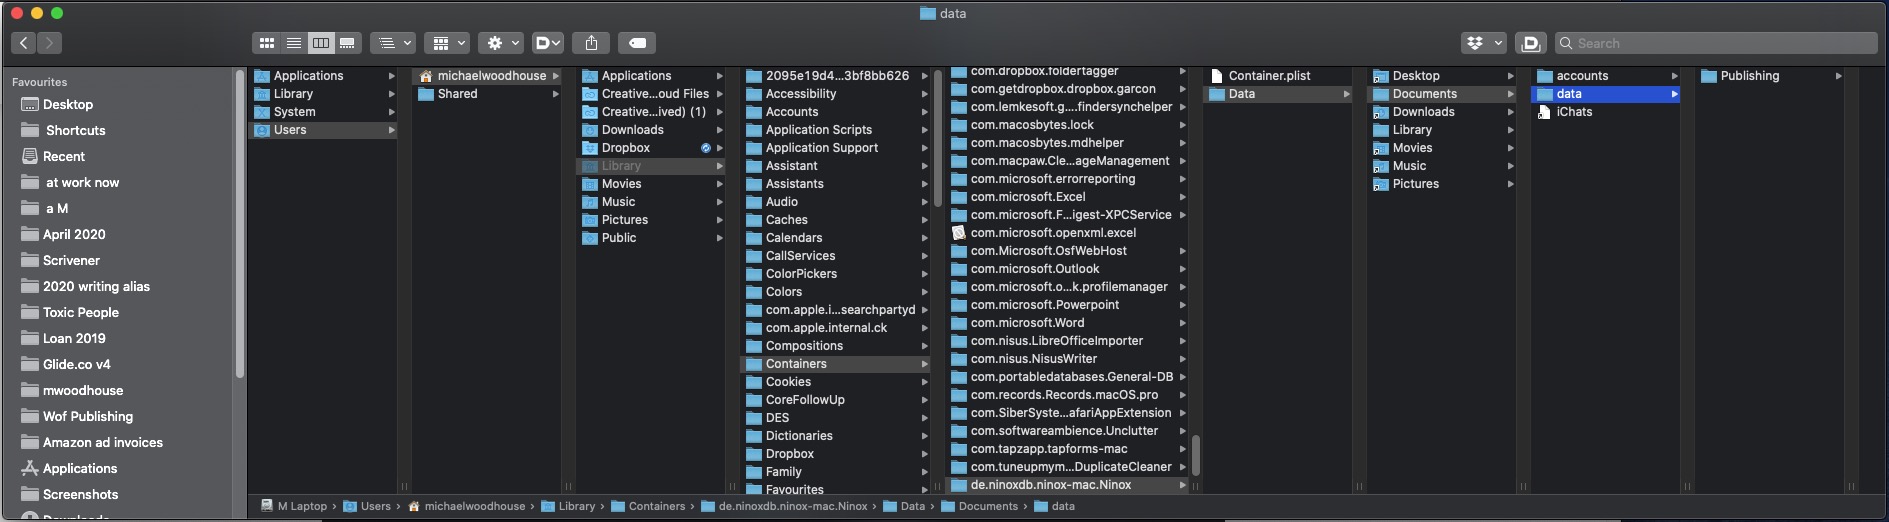Open the group-by arrangement dropdown
The width and height of the screenshot is (1889, 522).
(392, 43)
